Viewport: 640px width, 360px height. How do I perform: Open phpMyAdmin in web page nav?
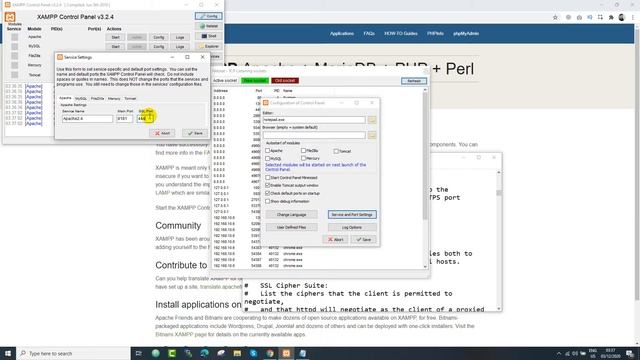(x=466, y=33)
